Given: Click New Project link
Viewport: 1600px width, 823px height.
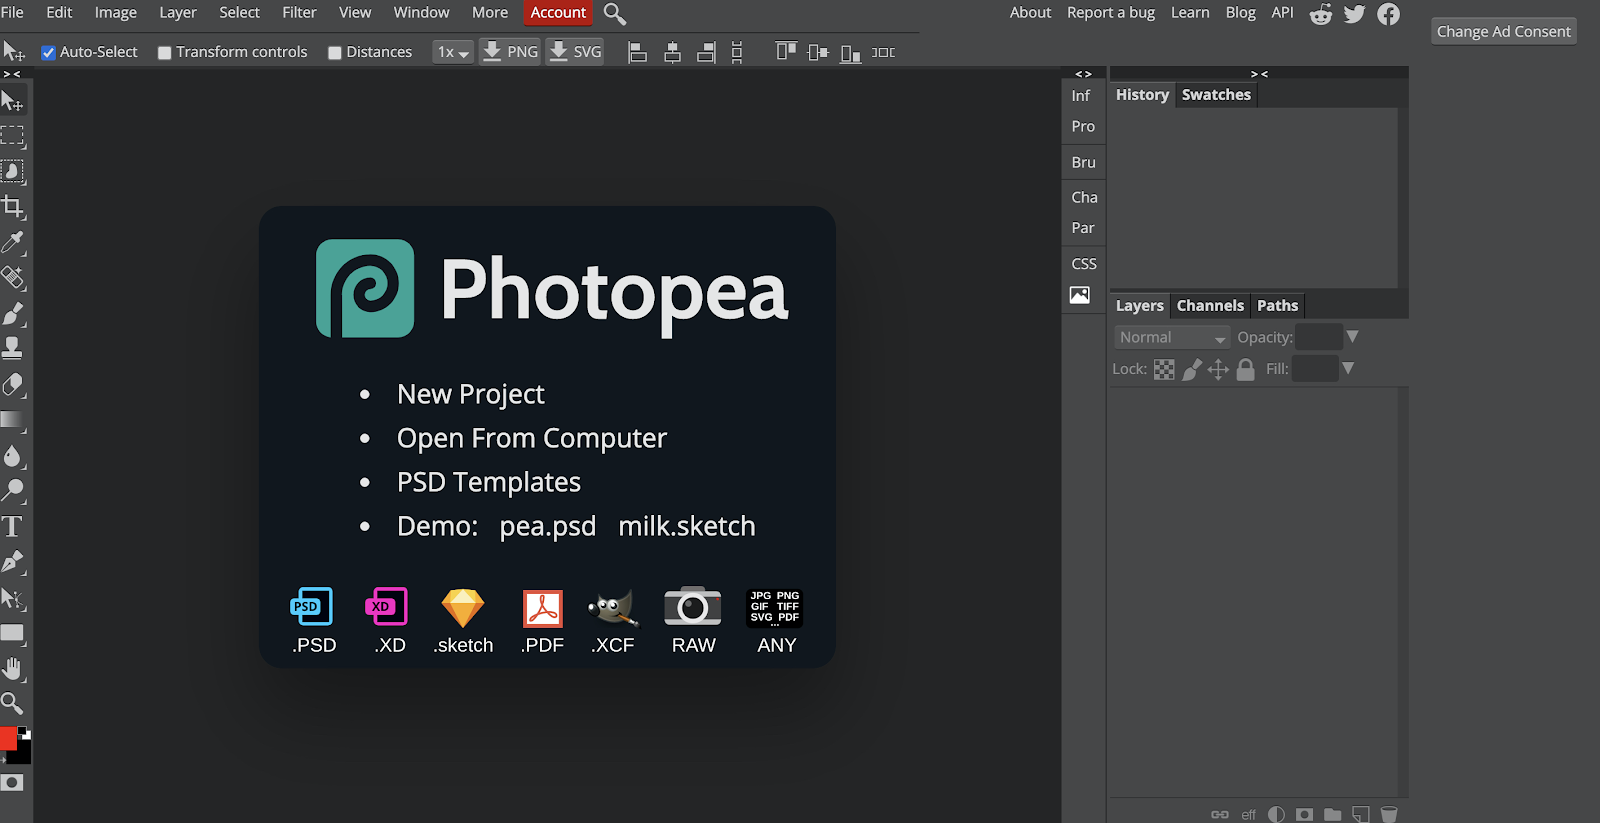Looking at the screenshot, I should click(470, 394).
